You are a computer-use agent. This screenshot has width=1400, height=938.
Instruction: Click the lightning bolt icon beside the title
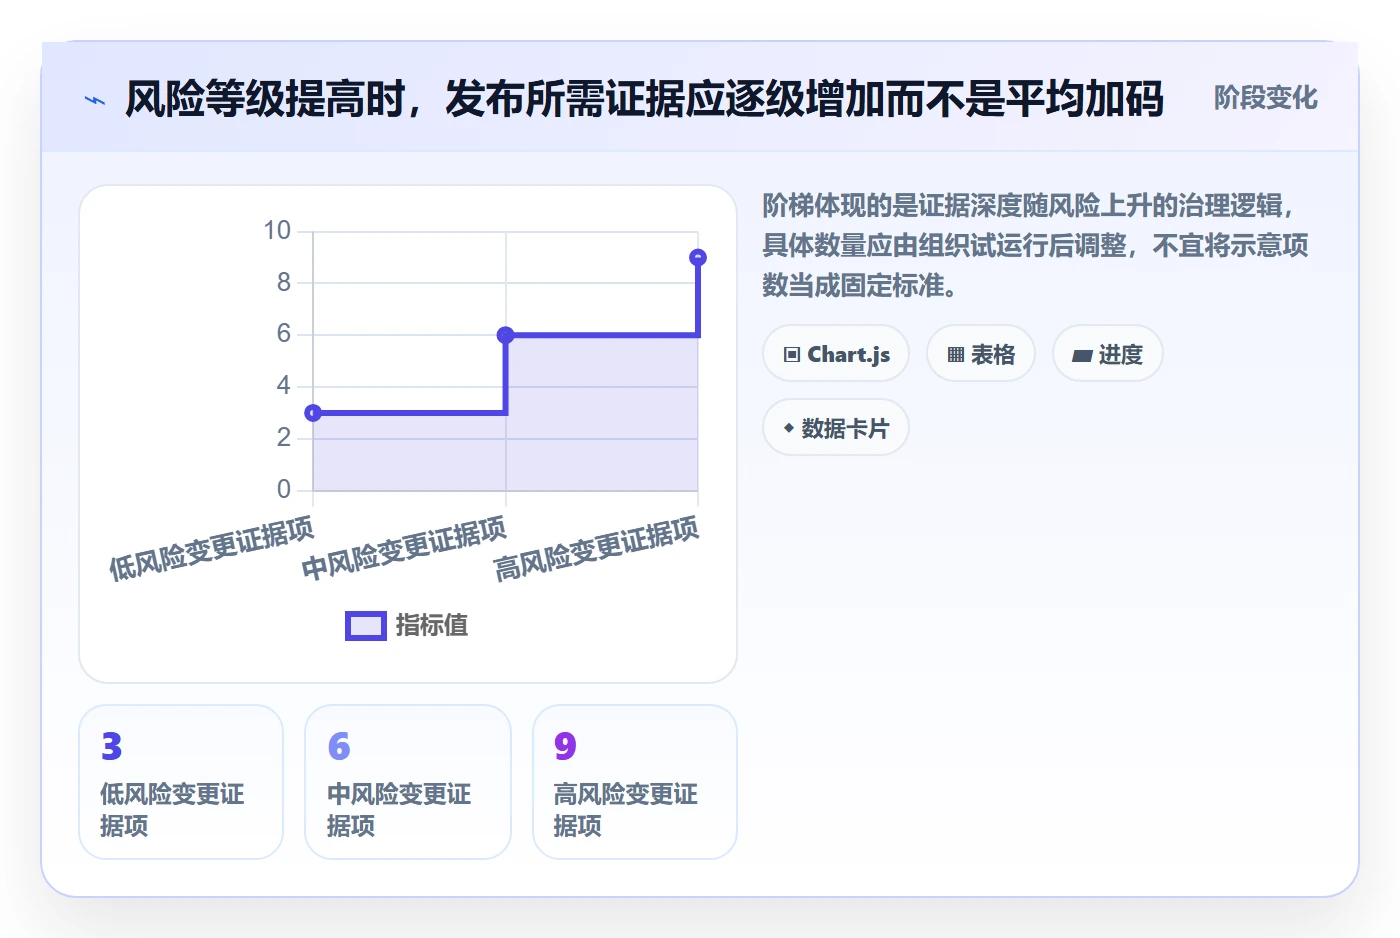[94, 100]
